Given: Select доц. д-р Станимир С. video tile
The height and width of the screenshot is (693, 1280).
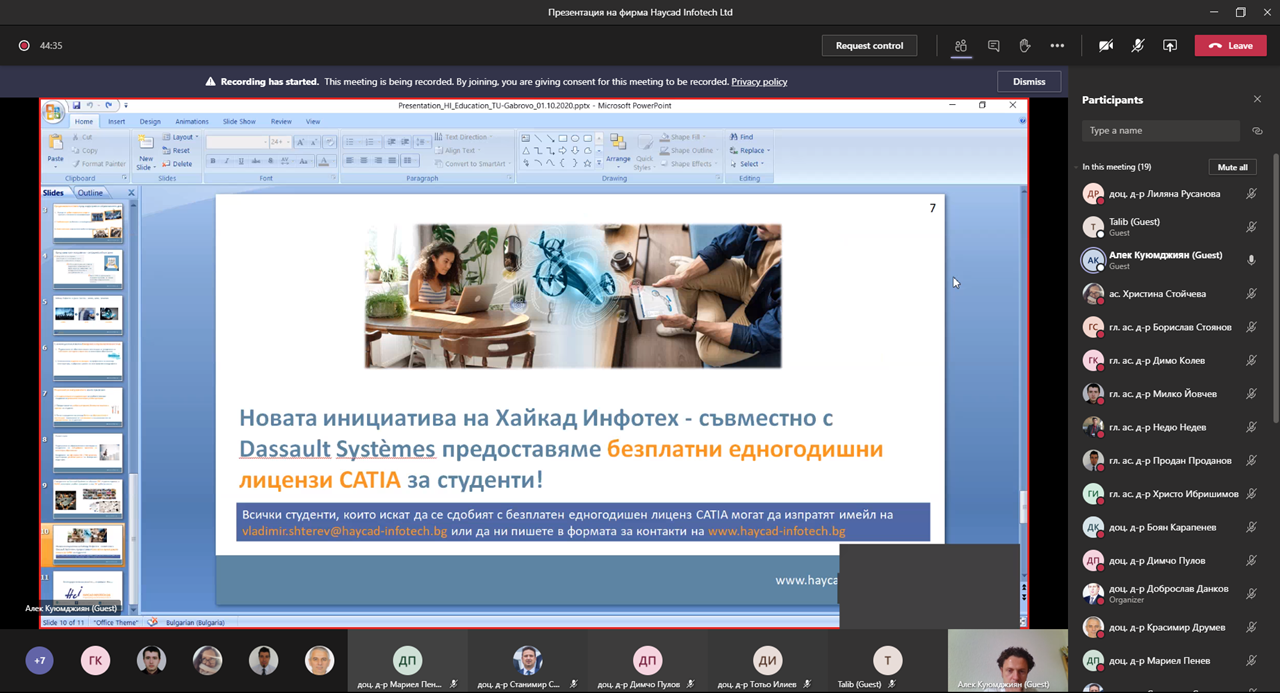Looking at the screenshot, I should (x=528, y=661).
